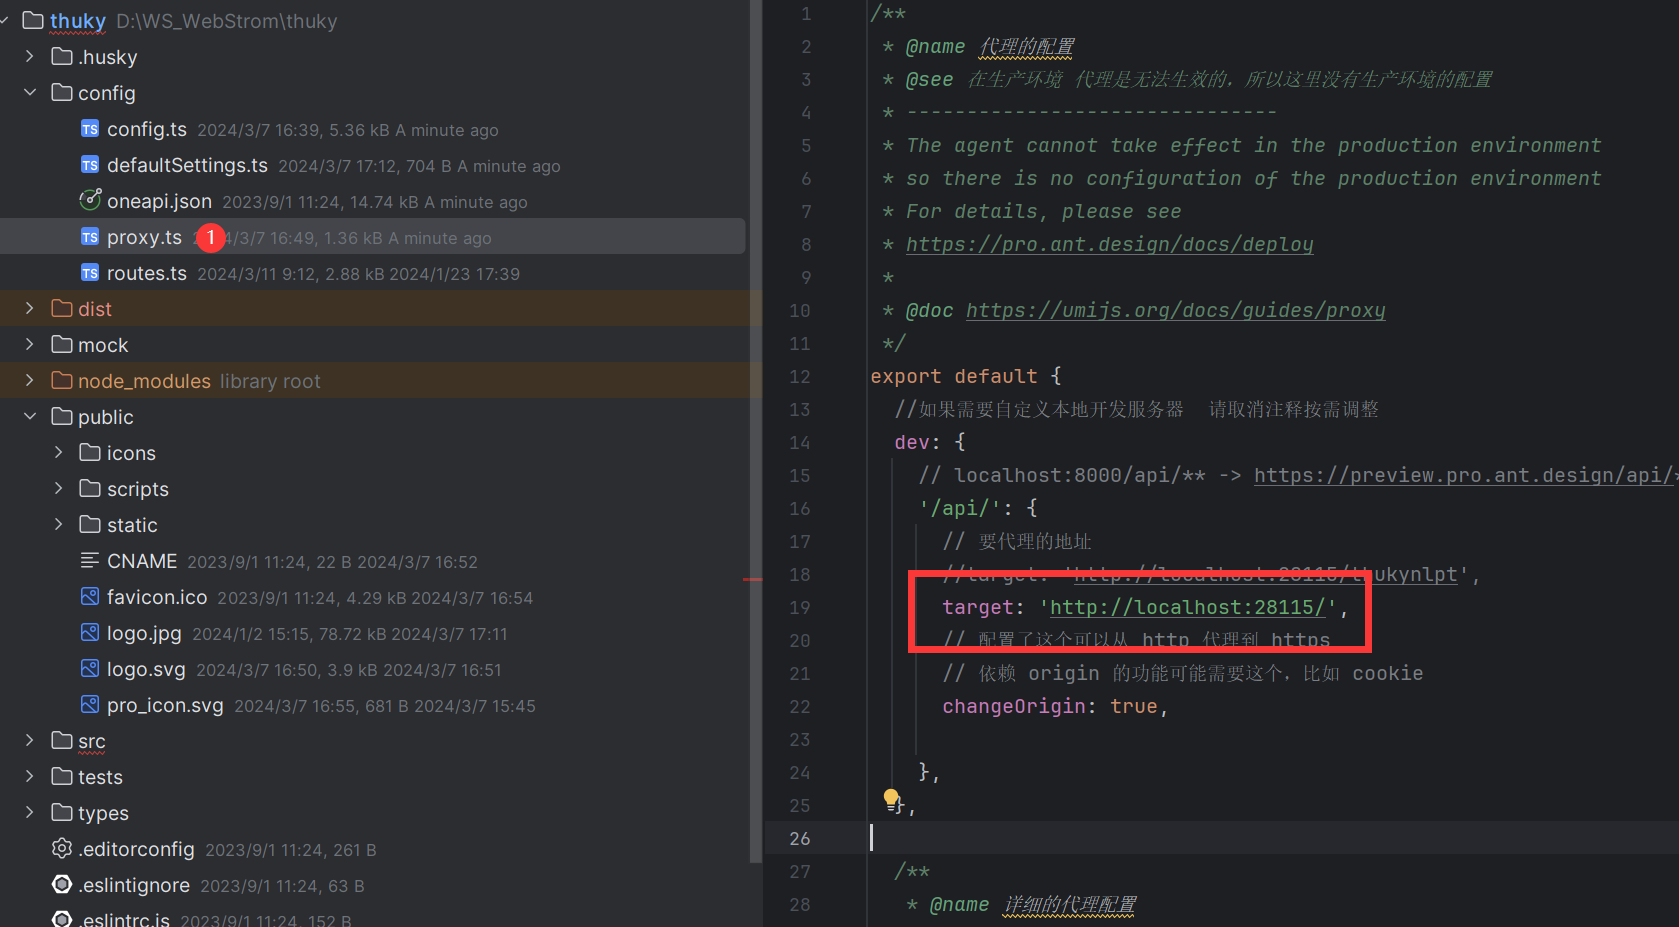
Task: Select defaultSettings.ts in the project tree
Action: [x=187, y=165]
